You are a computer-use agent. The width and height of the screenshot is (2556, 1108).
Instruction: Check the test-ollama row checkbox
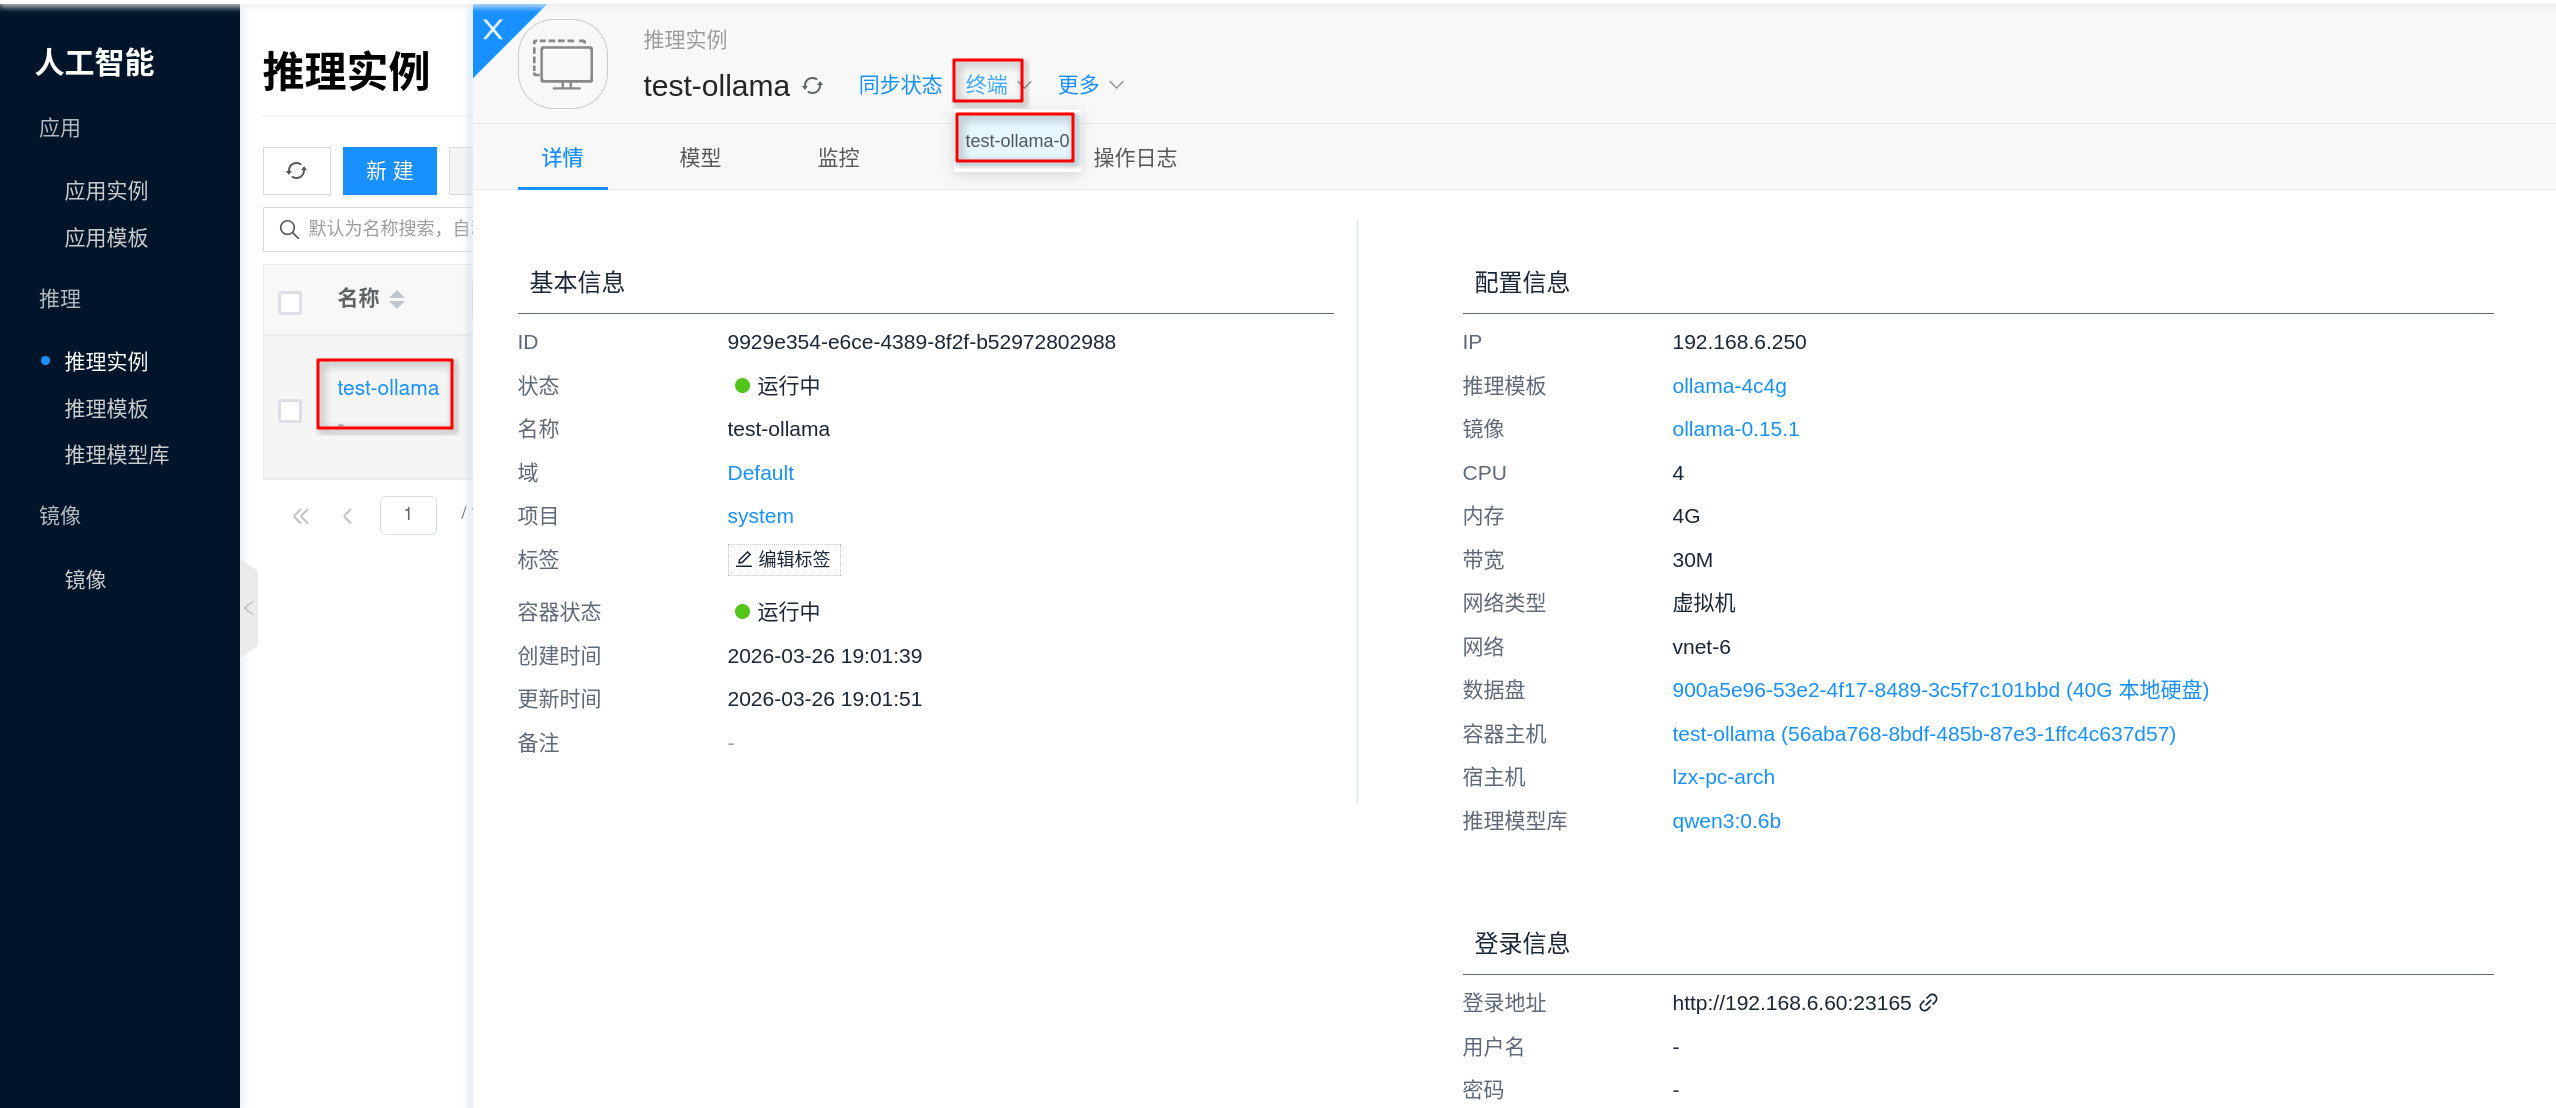point(290,411)
